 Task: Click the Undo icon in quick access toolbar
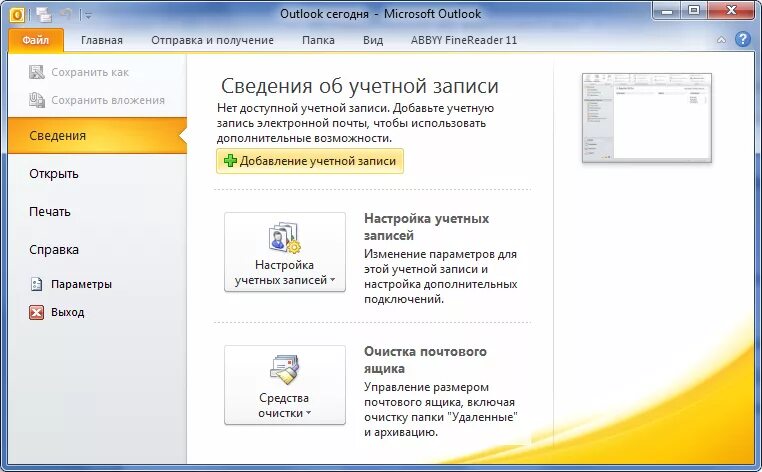[x=67, y=15]
